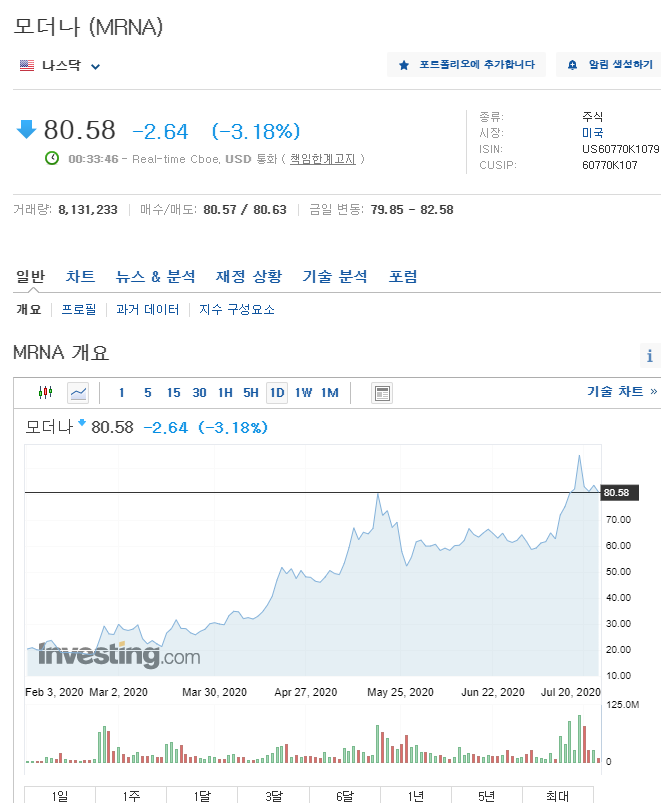Select the 6달 time range
Viewport: 661px width, 803px height.
[x=345, y=795]
